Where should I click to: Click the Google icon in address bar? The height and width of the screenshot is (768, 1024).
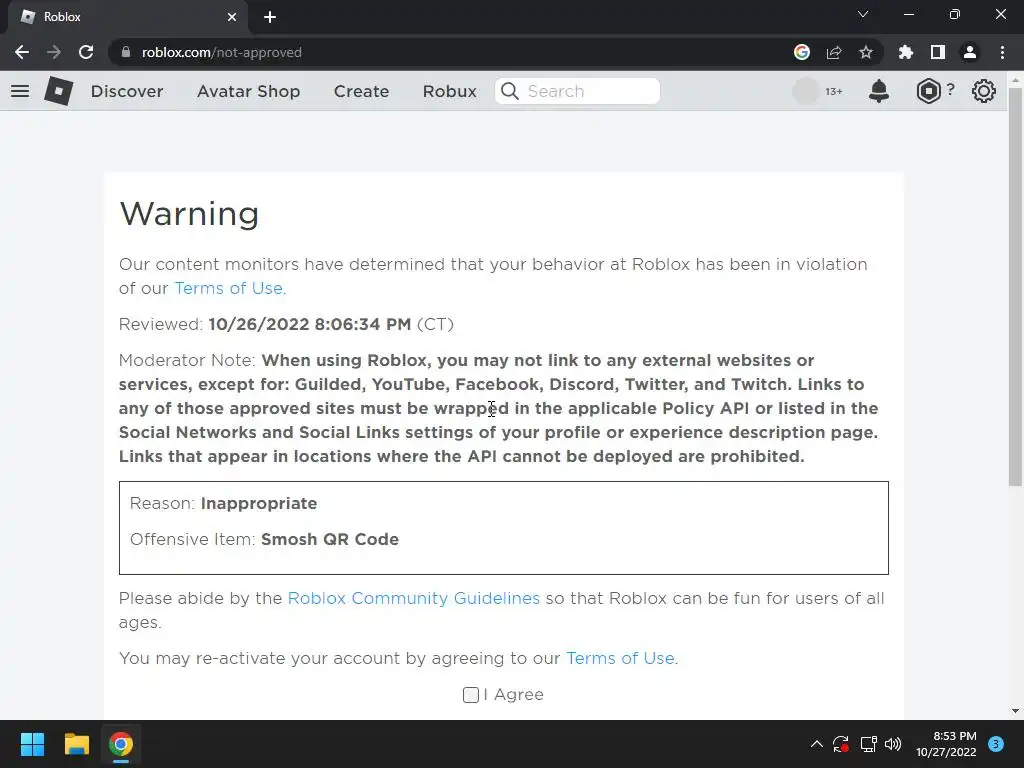(x=802, y=52)
